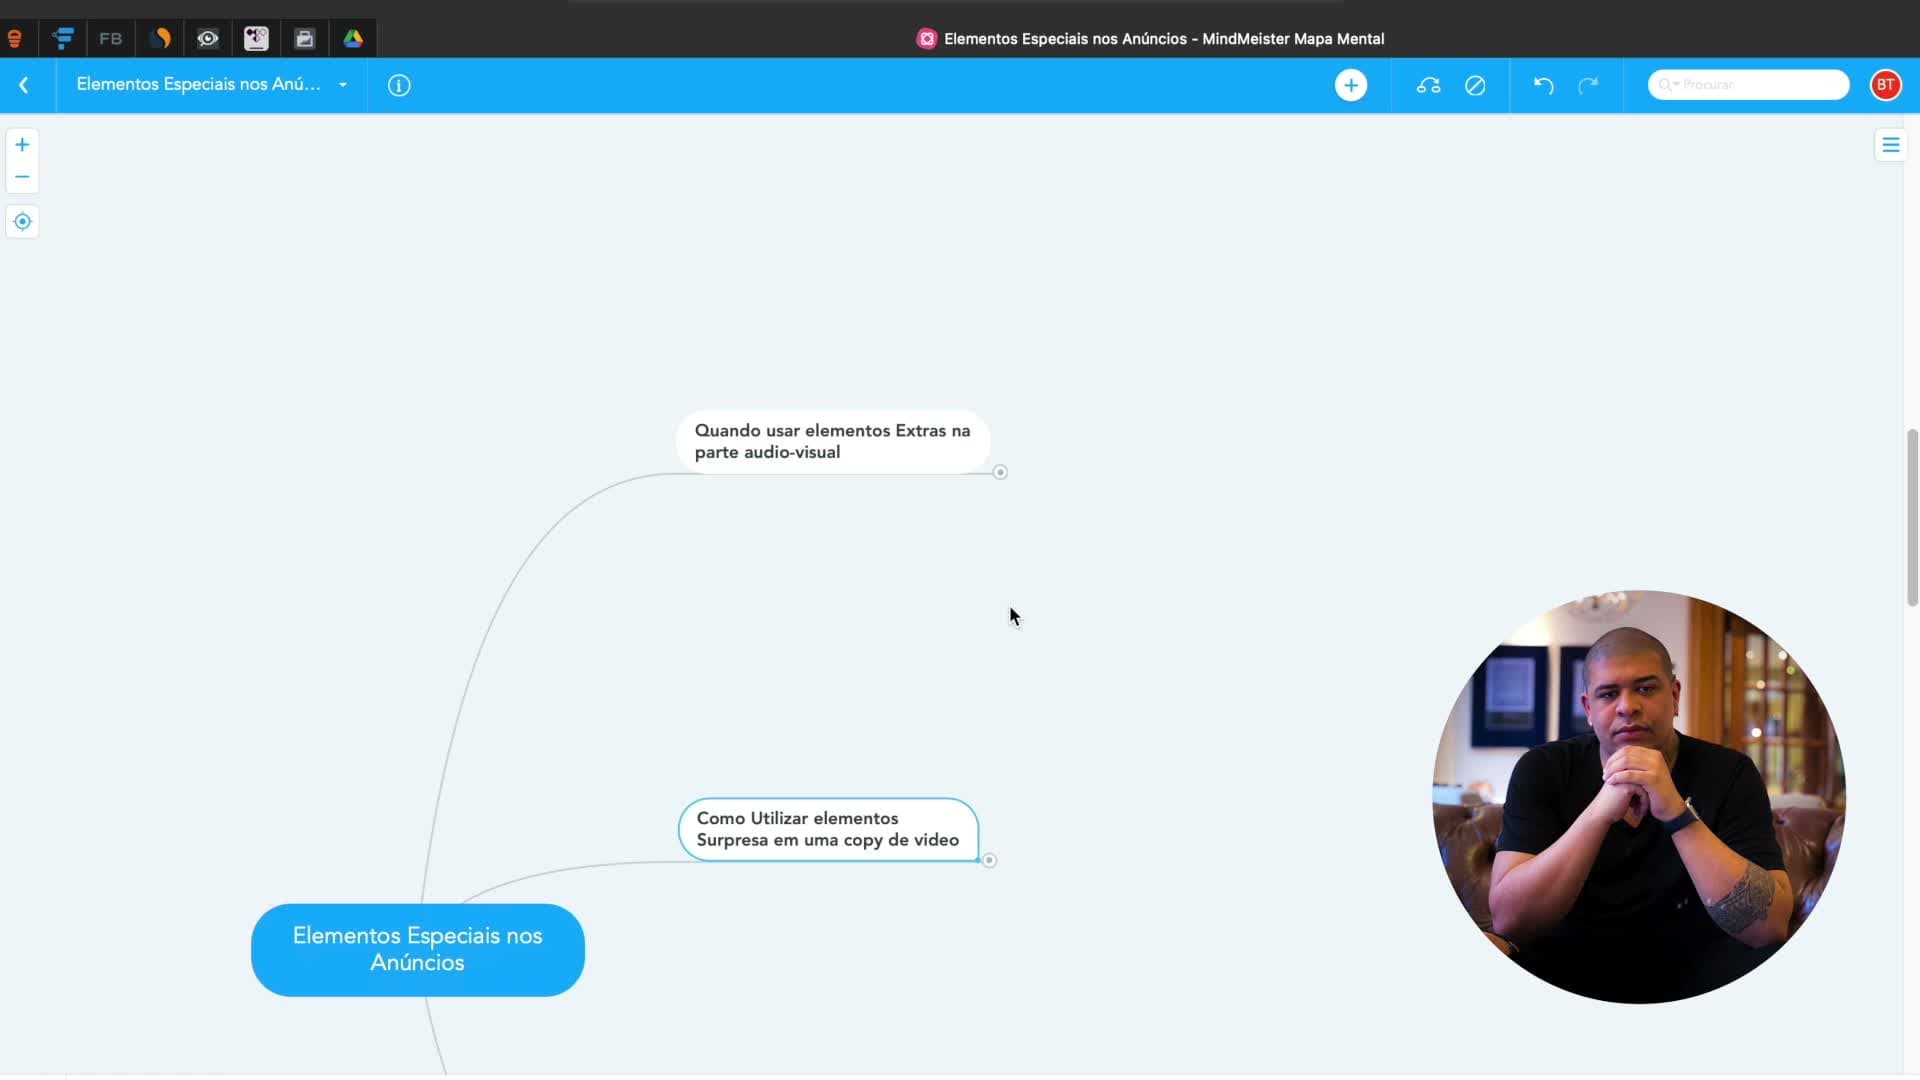Focus the Procurar search field

click(1748, 85)
